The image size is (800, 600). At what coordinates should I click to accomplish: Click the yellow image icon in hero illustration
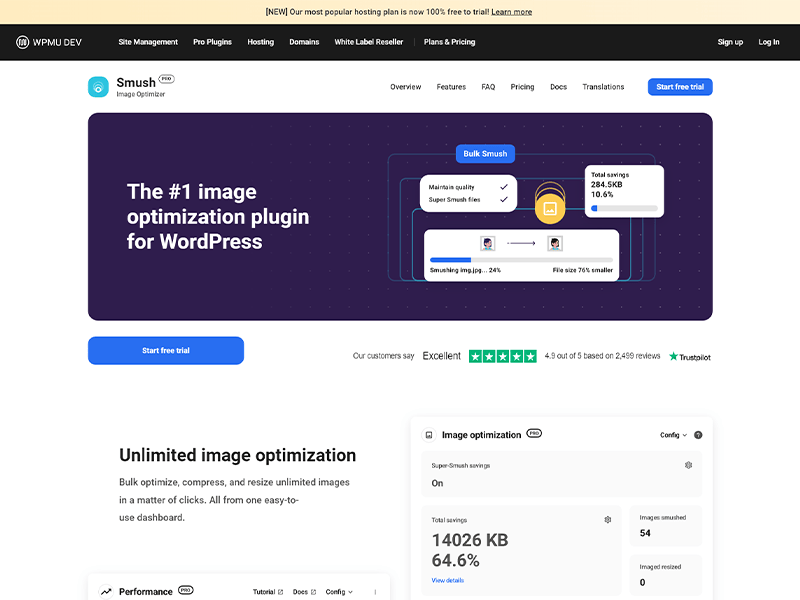point(550,208)
